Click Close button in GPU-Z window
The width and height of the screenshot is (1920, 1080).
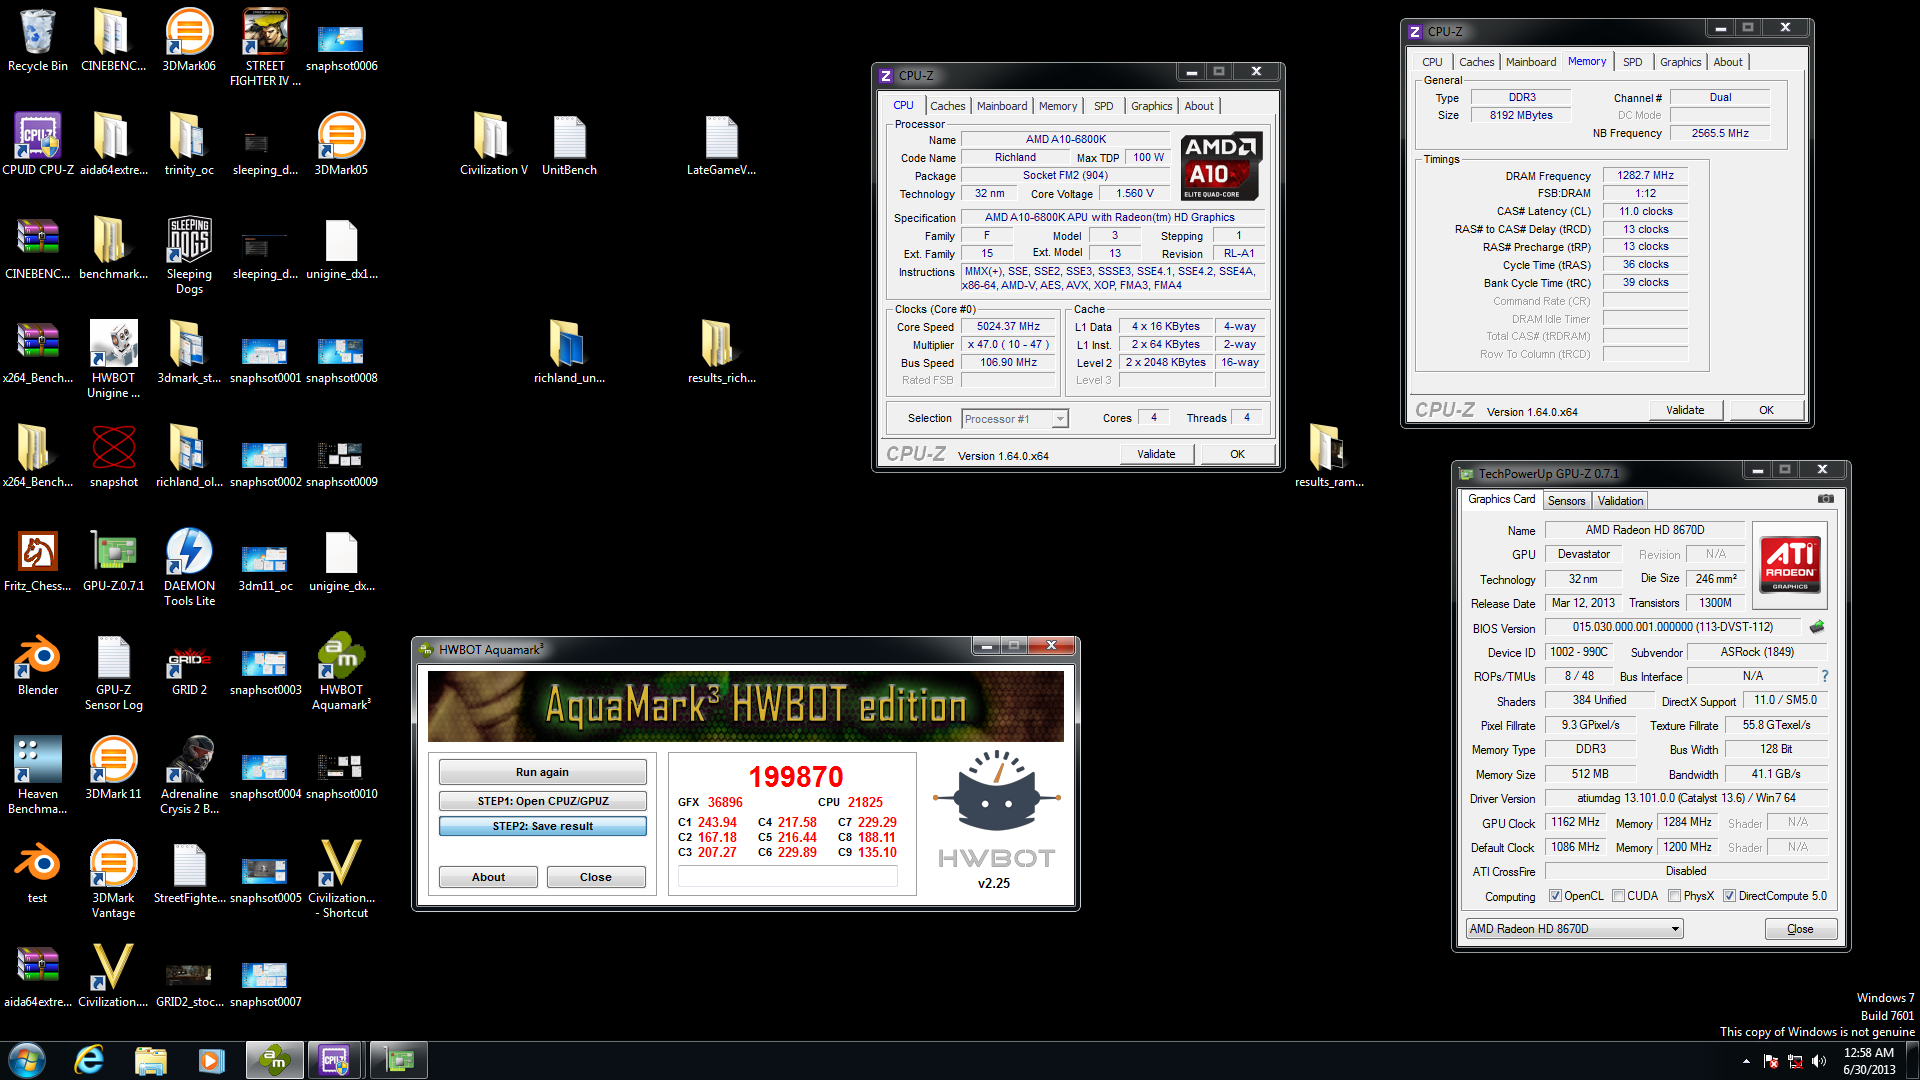click(1800, 929)
